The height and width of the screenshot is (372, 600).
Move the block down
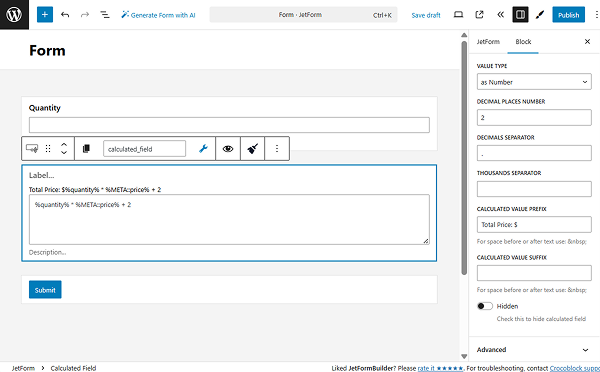[x=64, y=152]
